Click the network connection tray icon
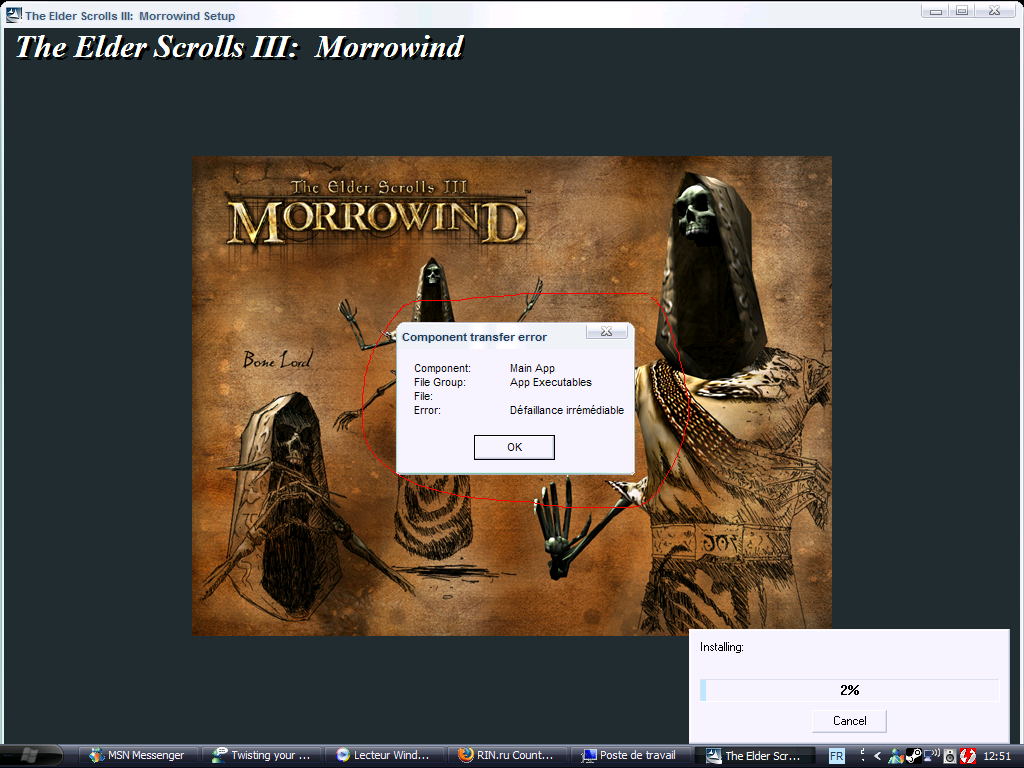Viewport: 1024px width, 768px height. [x=931, y=756]
